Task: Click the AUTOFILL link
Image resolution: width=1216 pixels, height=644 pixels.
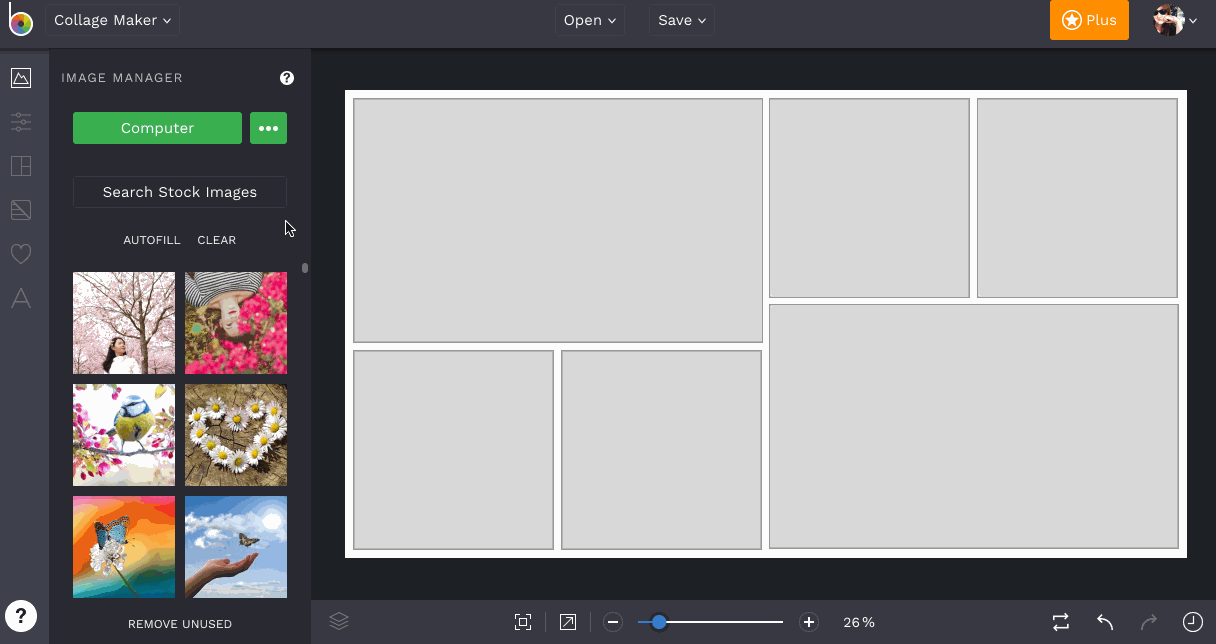Action: pos(152,240)
